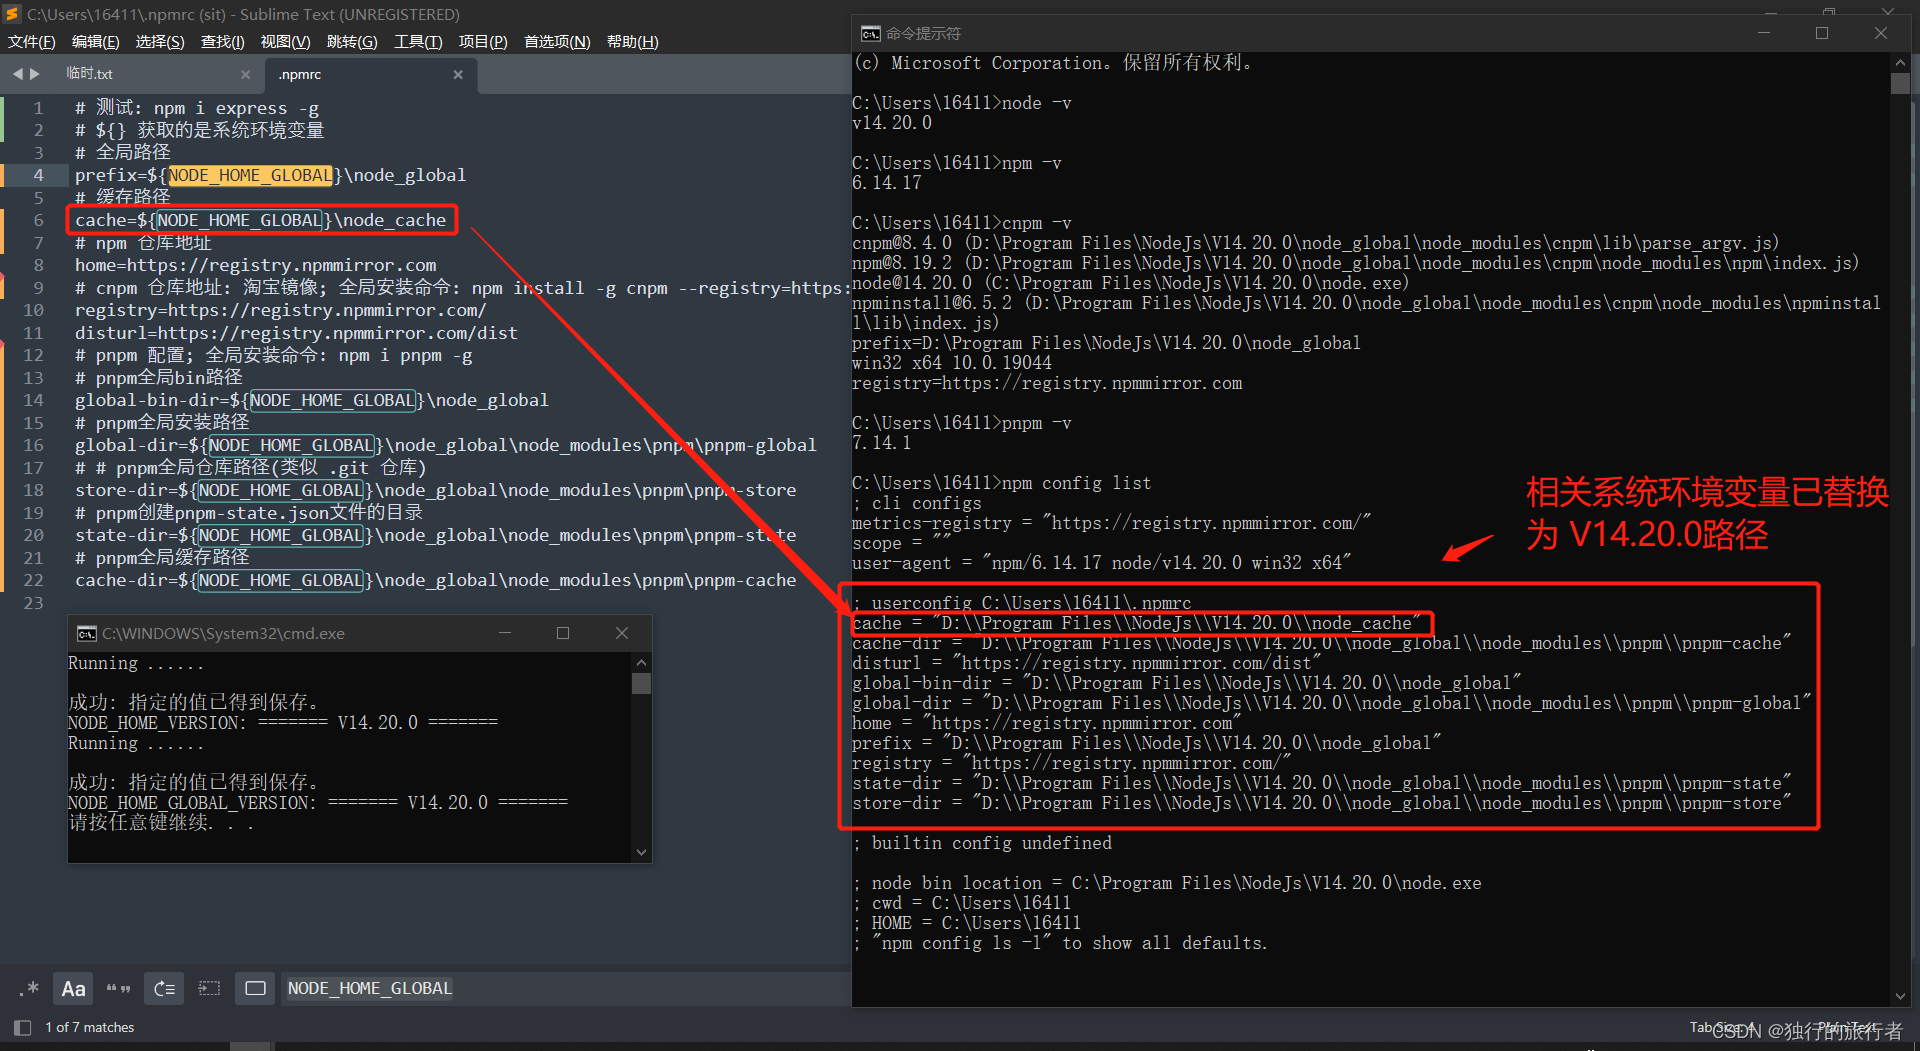
Task: Click scroll-up arrow in small cmd.exe window
Action: [x=641, y=663]
